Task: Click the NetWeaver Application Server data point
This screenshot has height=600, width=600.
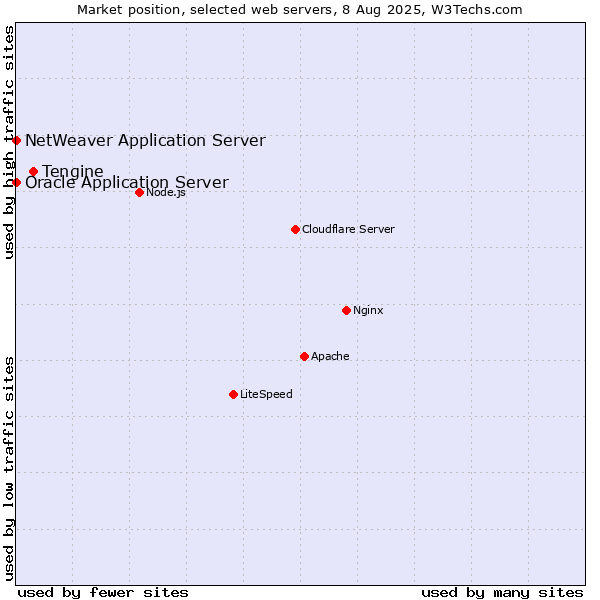Action: (16, 140)
